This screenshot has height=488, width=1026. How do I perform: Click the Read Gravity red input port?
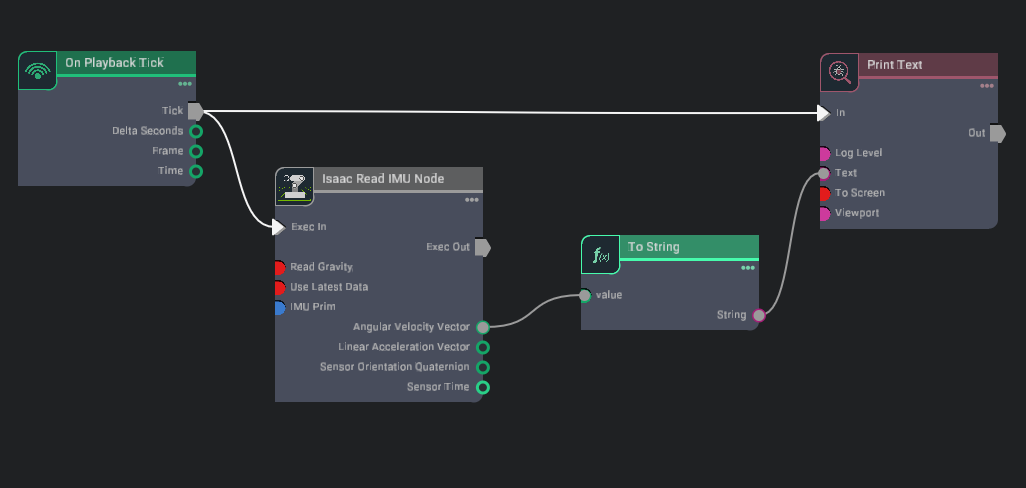(x=280, y=267)
